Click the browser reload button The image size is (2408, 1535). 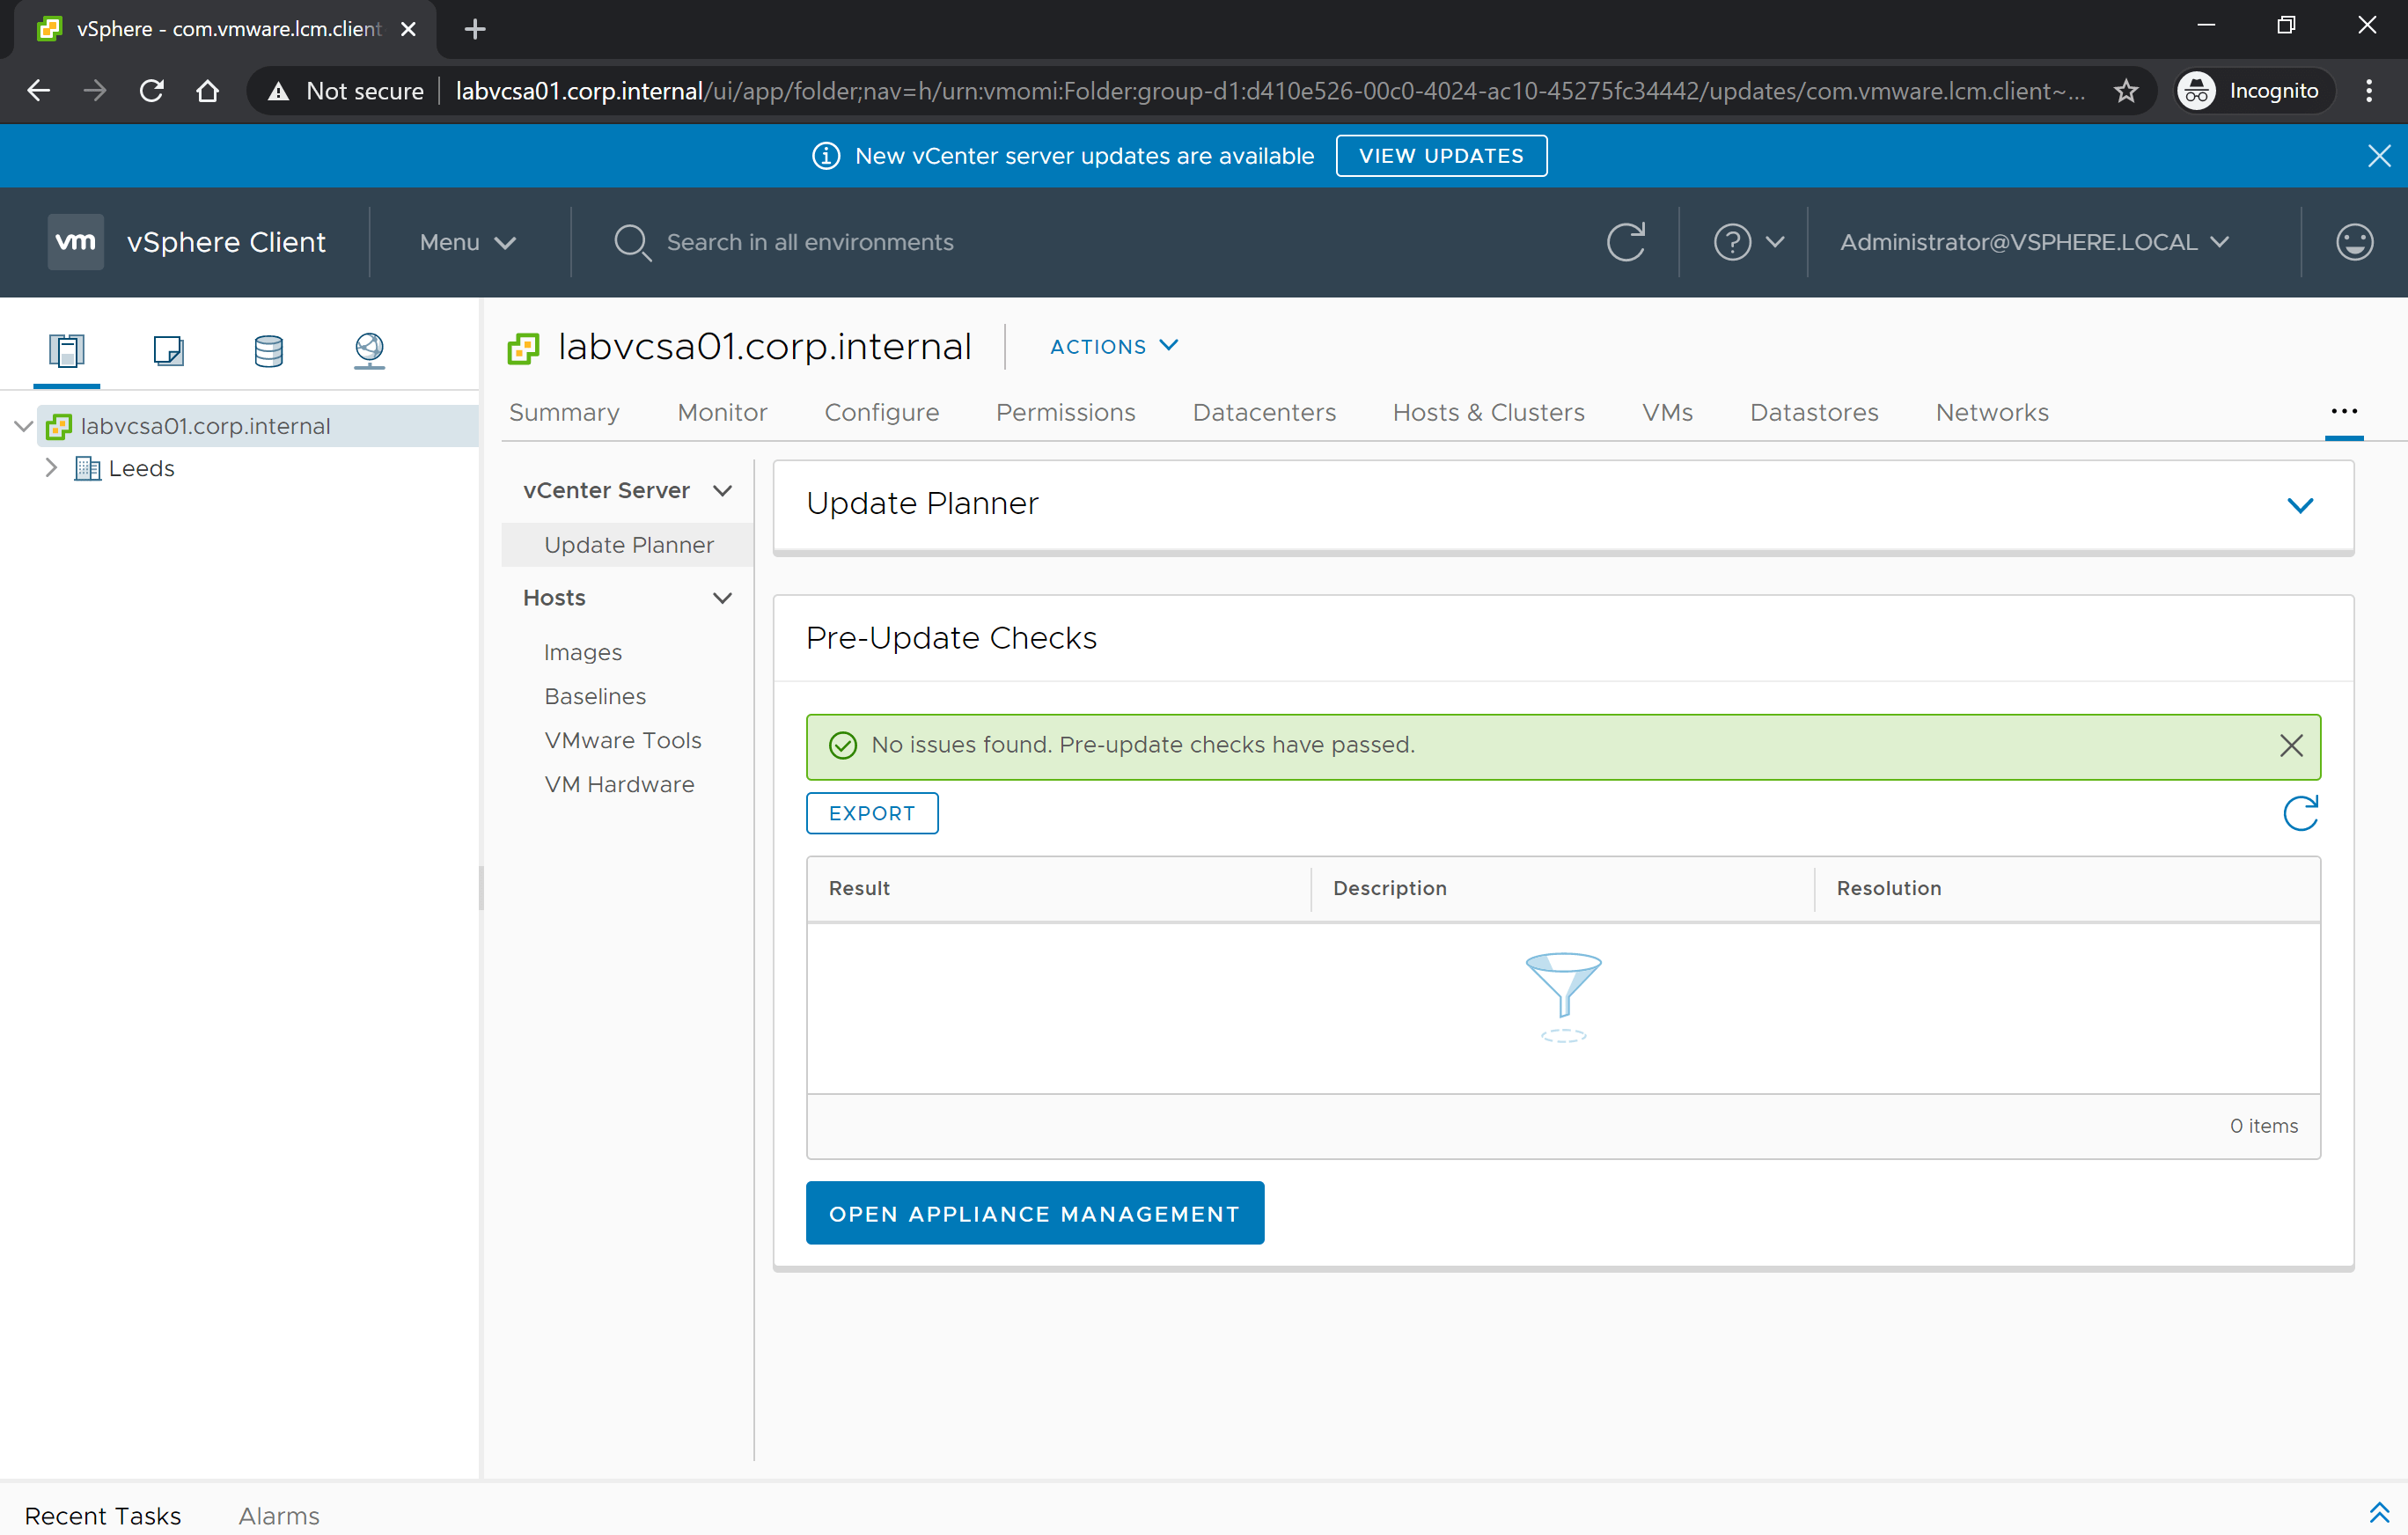(152, 91)
